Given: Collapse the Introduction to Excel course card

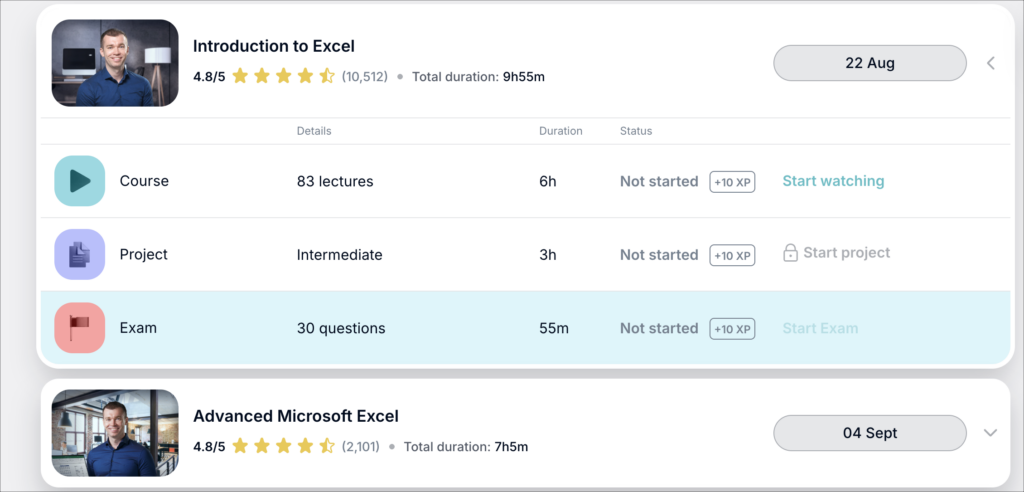Looking at the screenshot, I should coord(991,63).
